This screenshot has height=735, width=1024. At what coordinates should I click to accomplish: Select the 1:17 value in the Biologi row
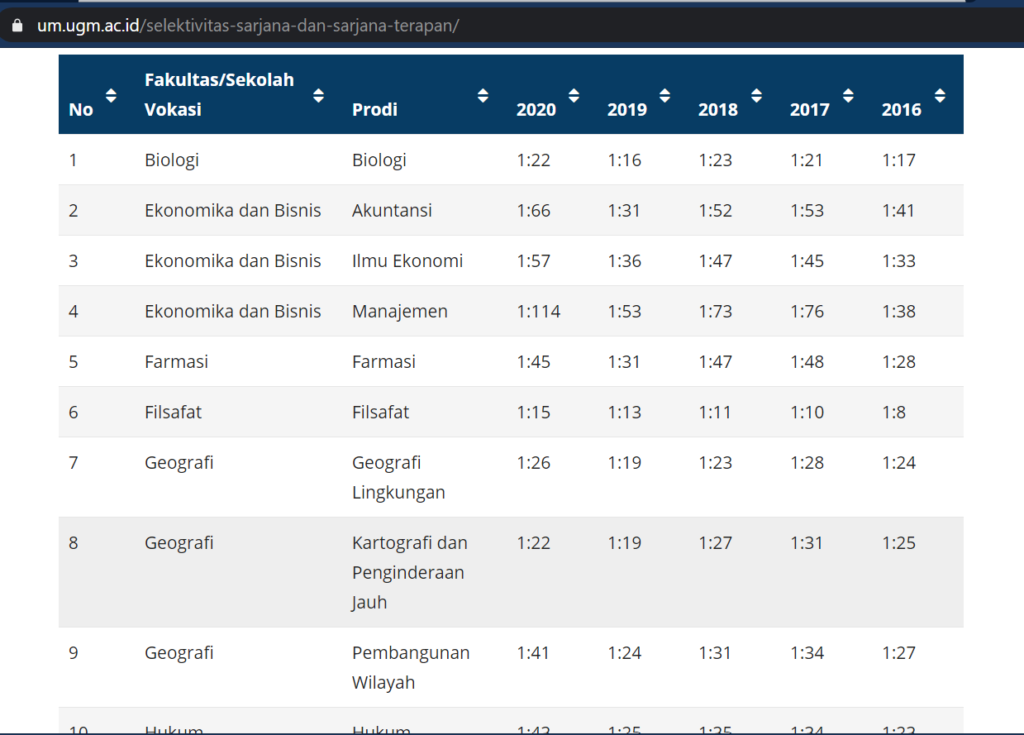pyautogui.click(x=899, y=160)
